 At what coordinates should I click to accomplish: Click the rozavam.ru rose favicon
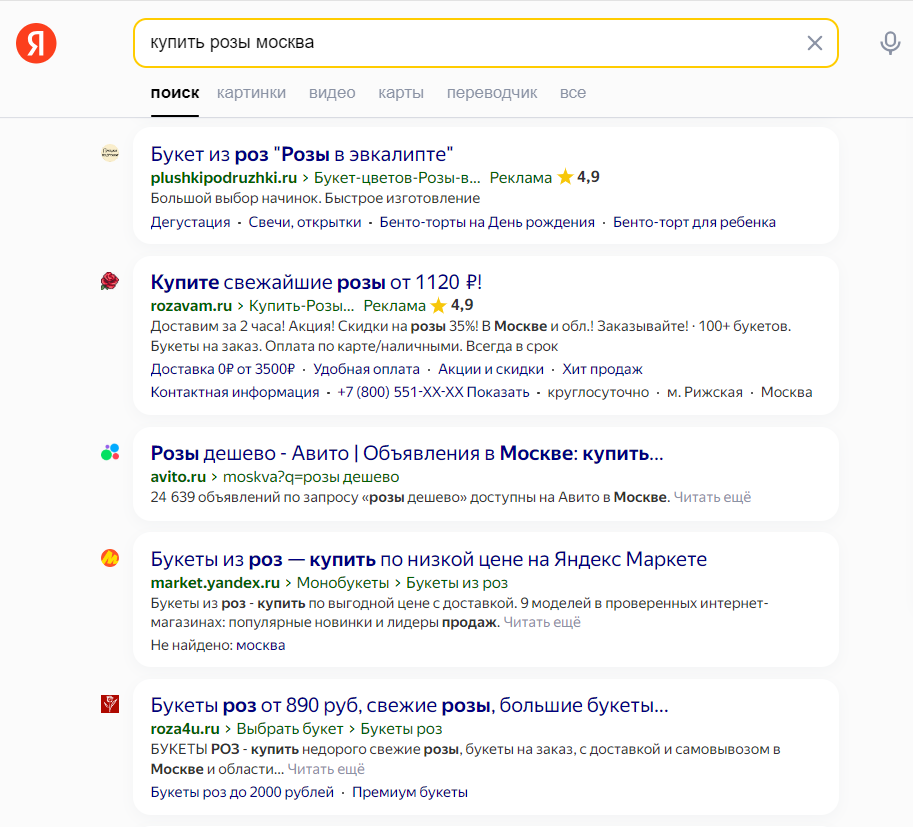pyautogui.click(x=110, y=281)
